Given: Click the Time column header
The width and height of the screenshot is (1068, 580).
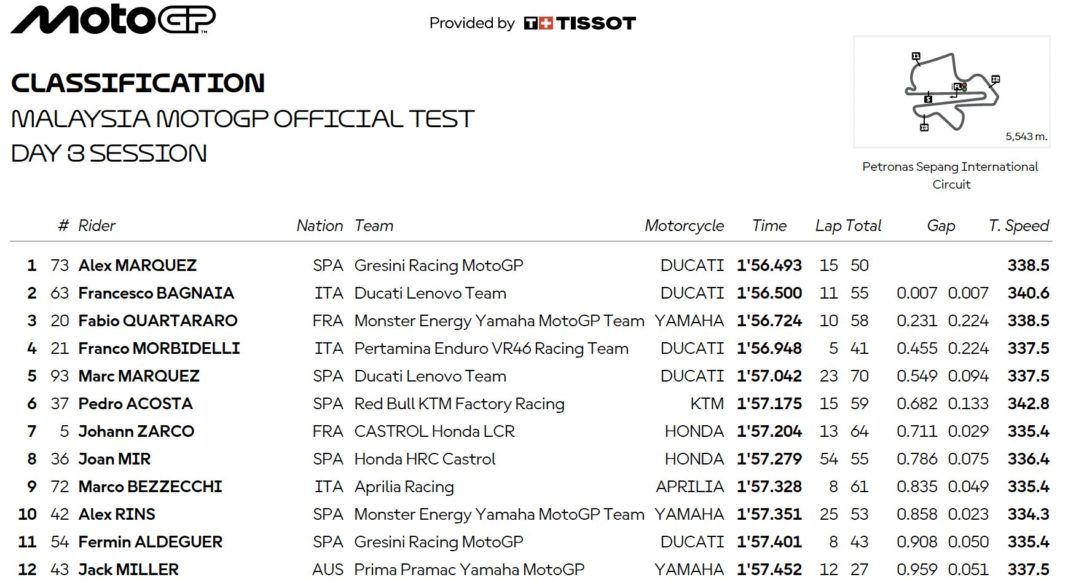Looking at the screenshot, I should [x=769, y=226].
